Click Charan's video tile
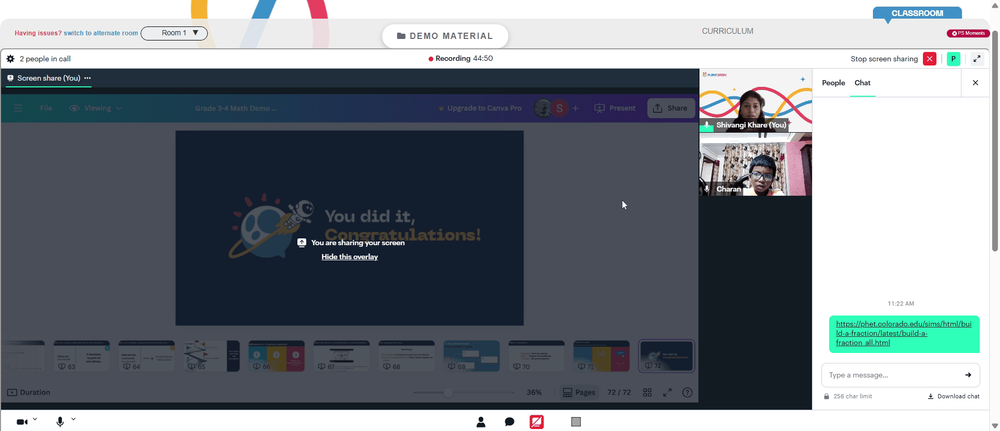 pos(756,164)
